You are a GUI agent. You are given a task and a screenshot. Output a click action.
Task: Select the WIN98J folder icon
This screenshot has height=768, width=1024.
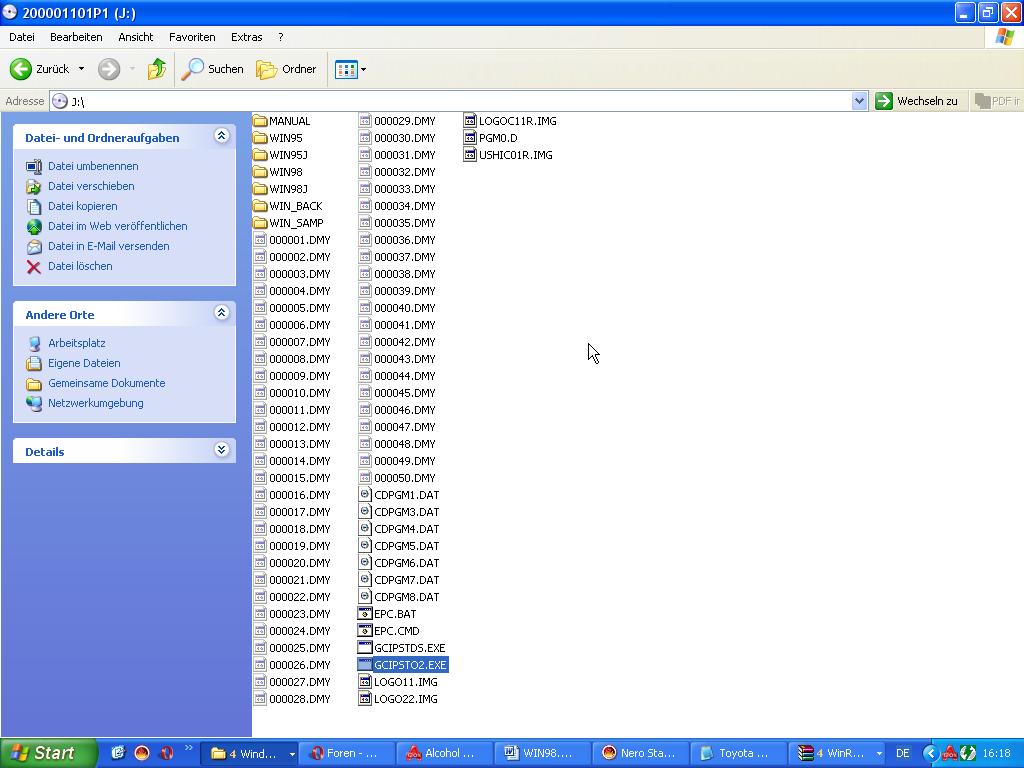point(260,189)
